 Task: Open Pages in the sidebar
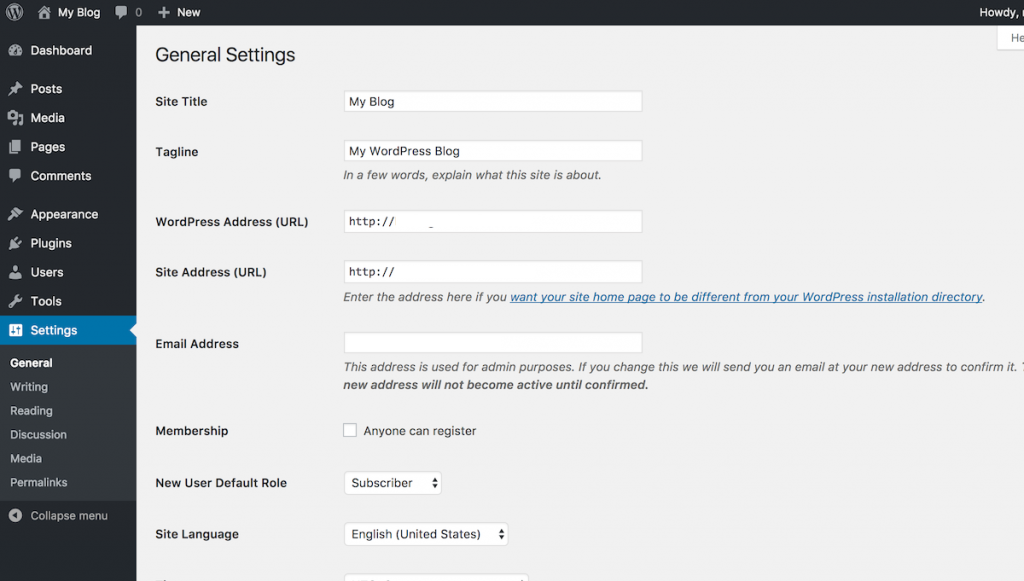coord(68,147)
